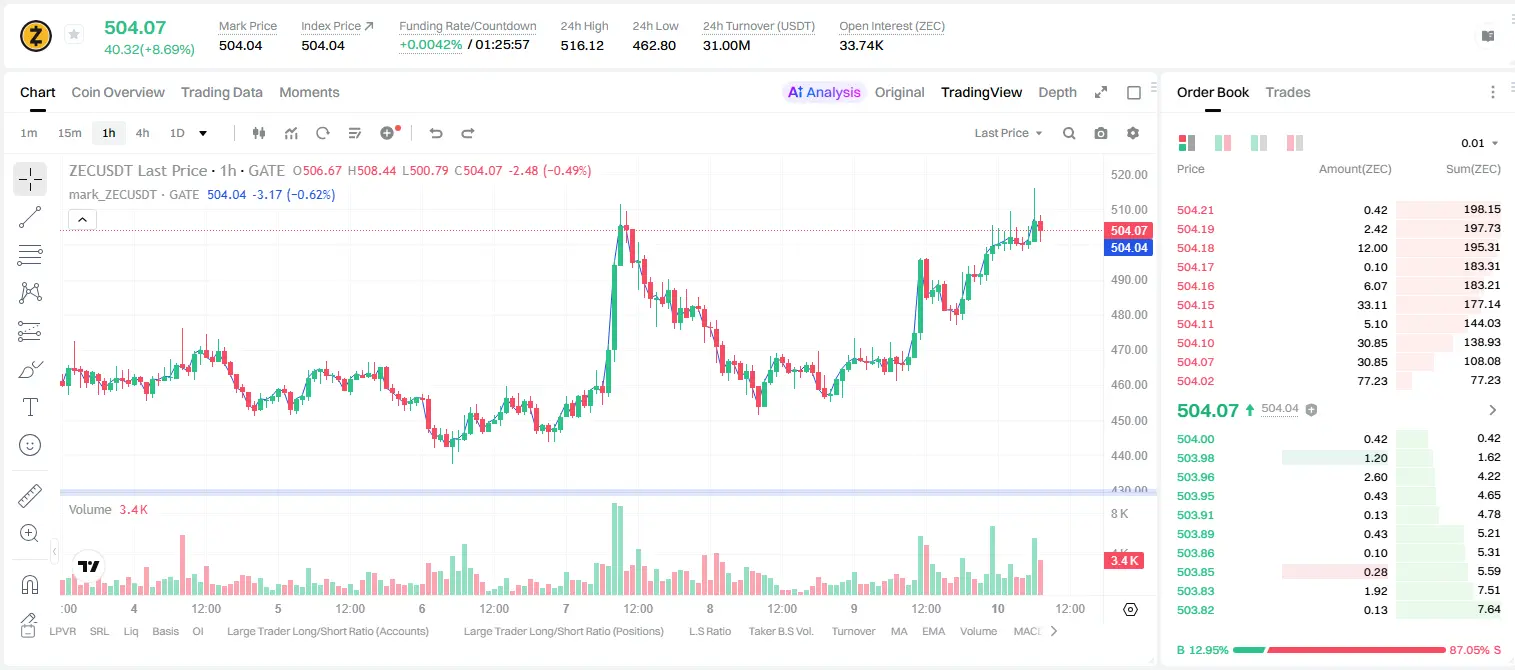Select the ruler measure tool
The height and width of the screenshot is (670, 1515).
(30, 495)
